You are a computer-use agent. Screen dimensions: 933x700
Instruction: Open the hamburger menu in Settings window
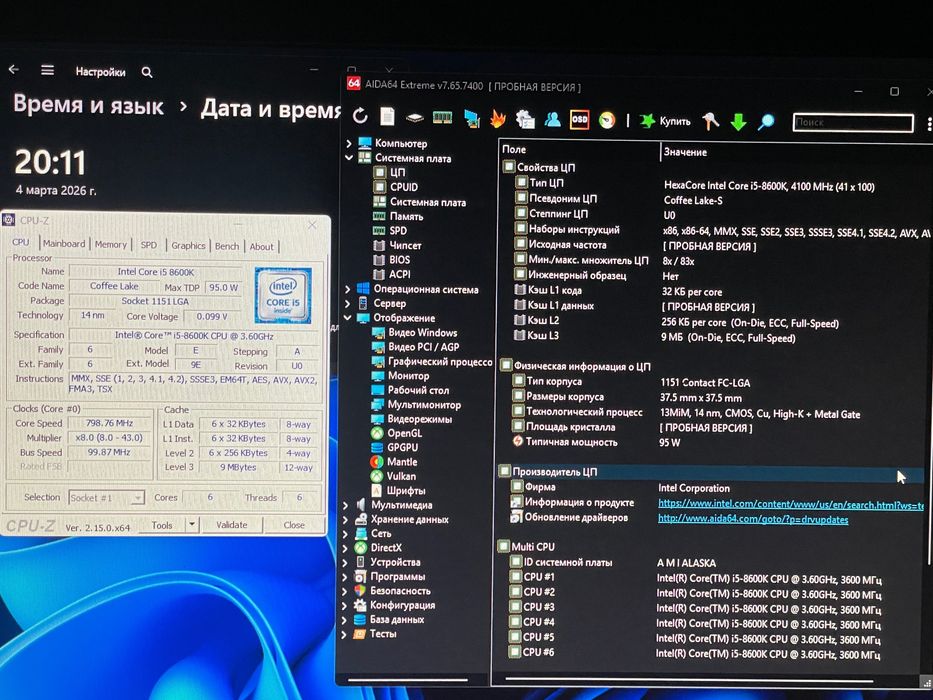pos(48,70)
